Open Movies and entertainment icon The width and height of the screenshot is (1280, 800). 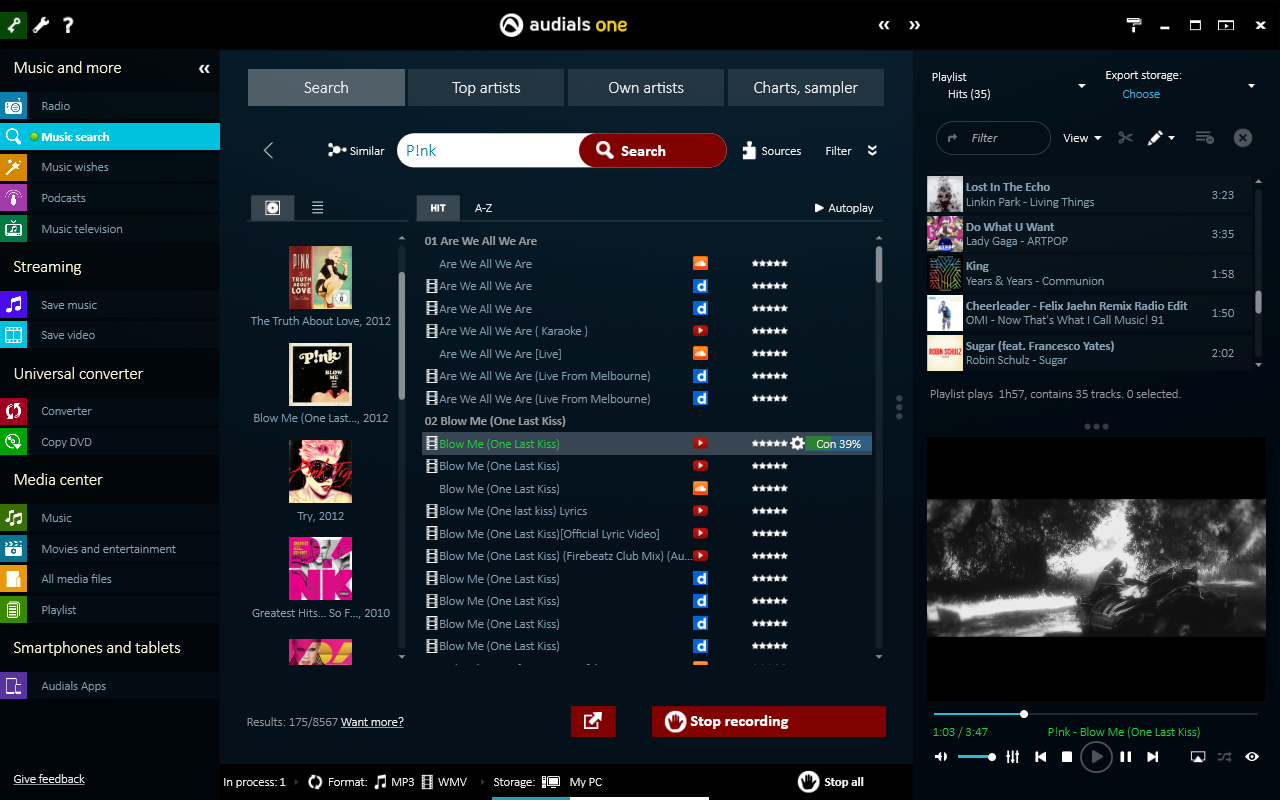[14, 549]
